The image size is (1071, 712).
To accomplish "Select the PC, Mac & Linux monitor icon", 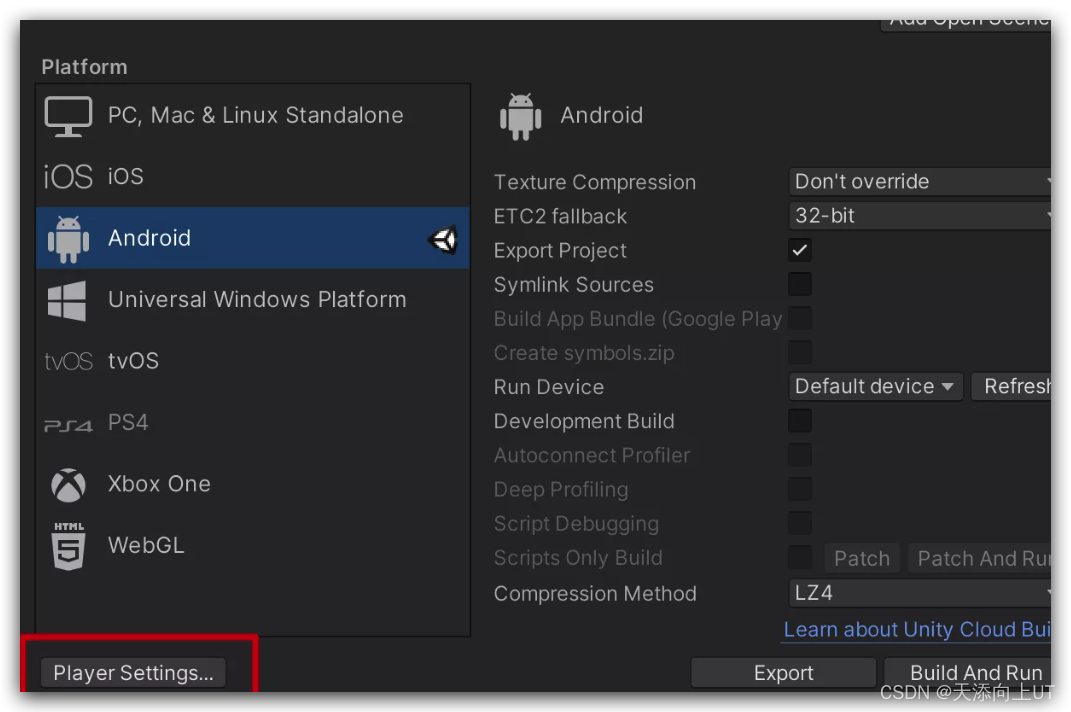I will 68,116.
